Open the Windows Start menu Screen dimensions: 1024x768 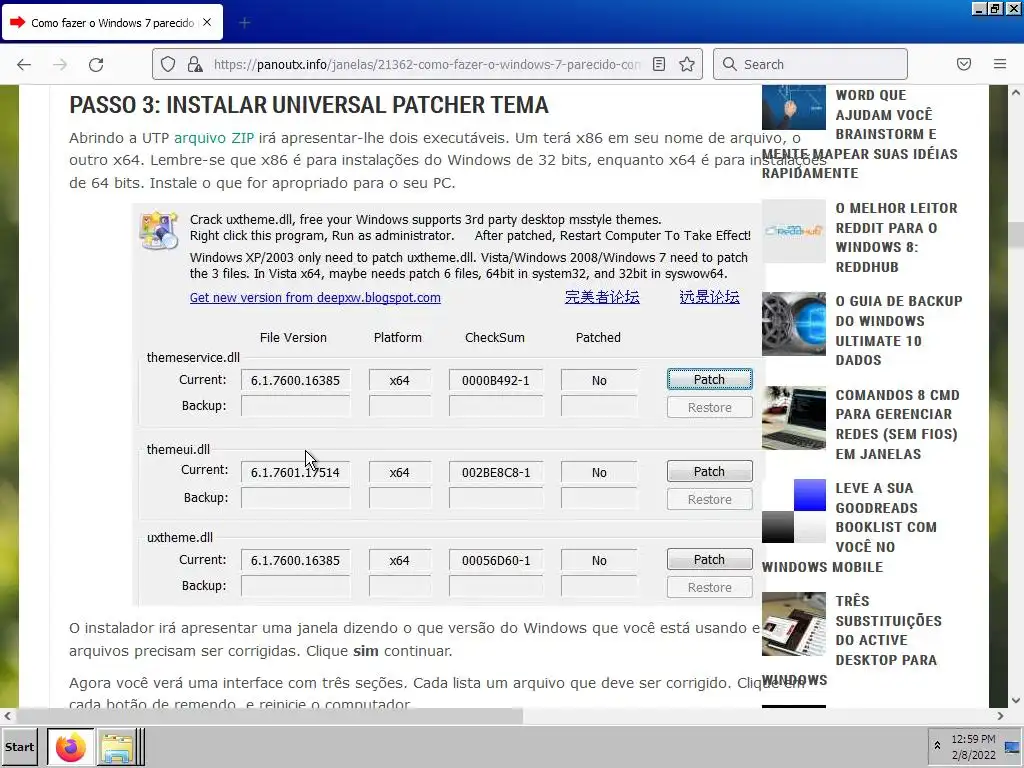pyautogui.click(x=20, y=747)
